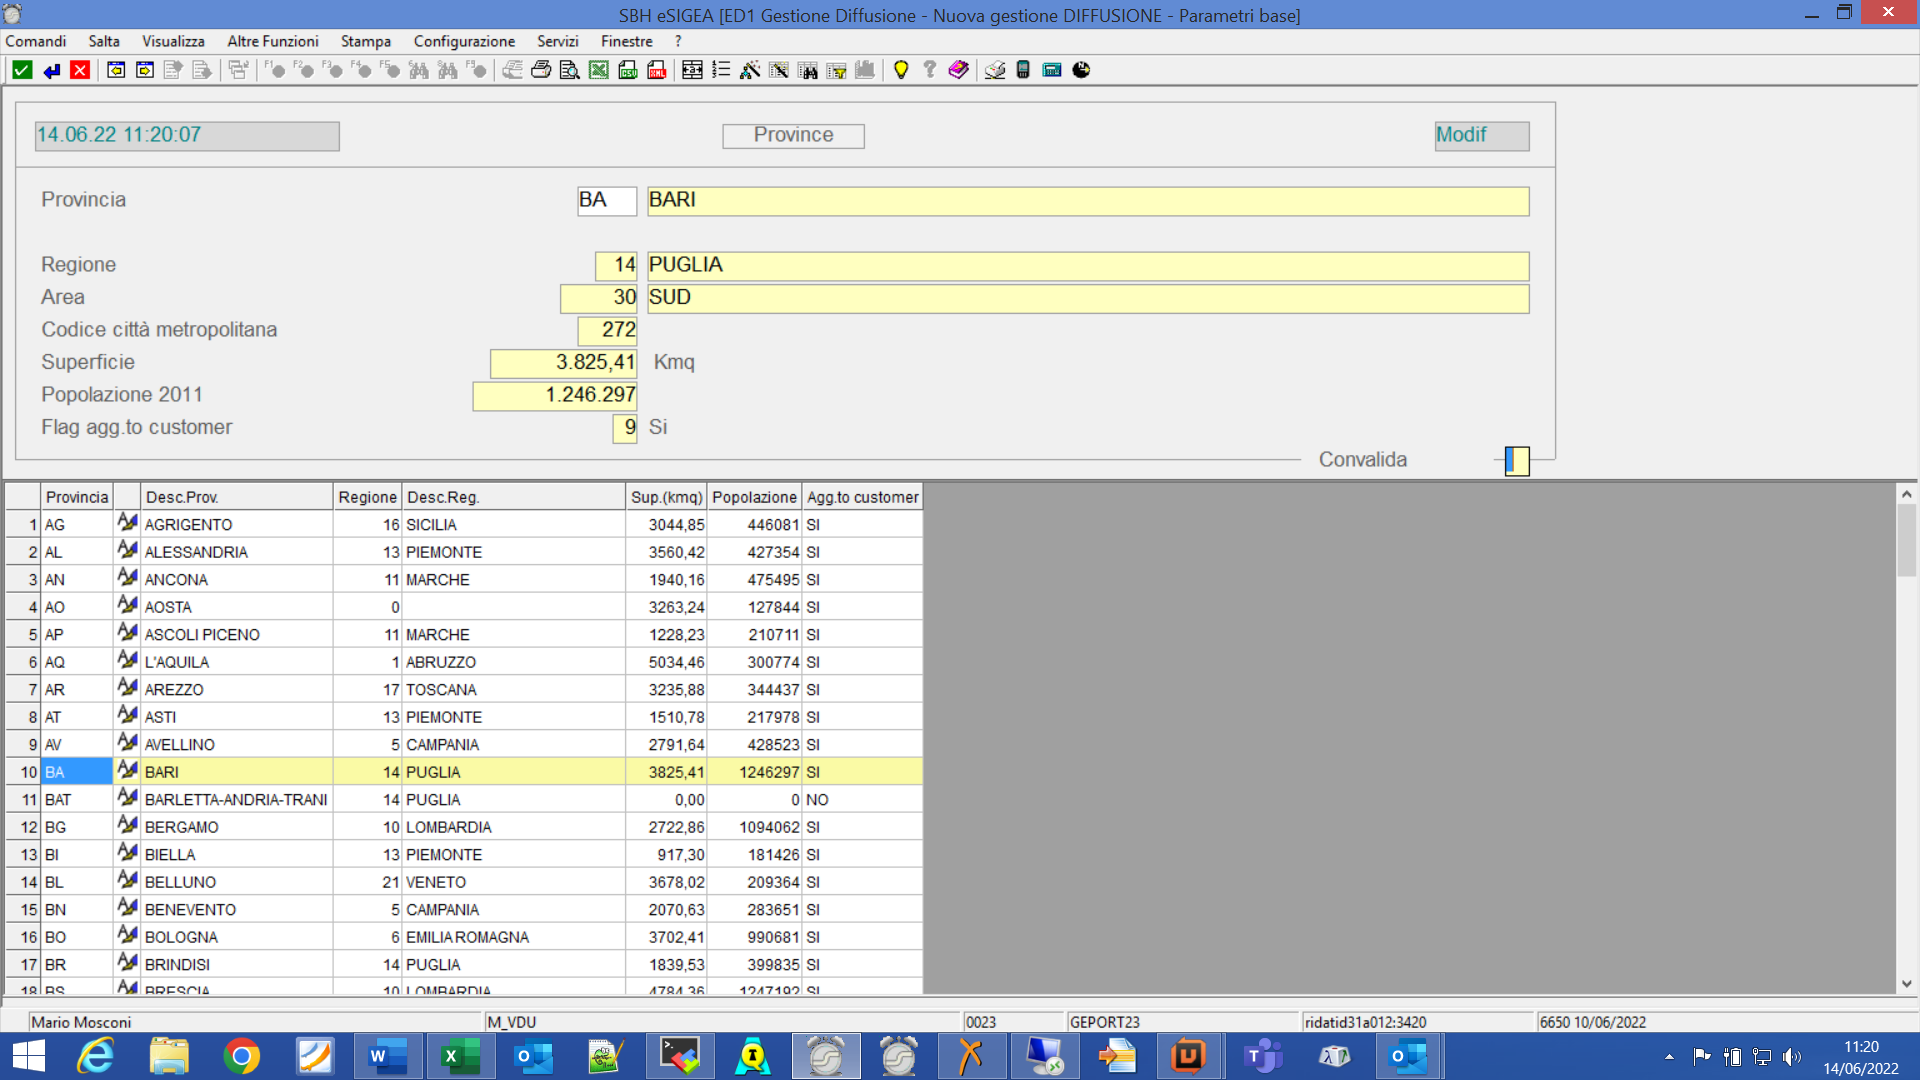Screen dimensions: 1920x1080
Task: Toggle the Convalida checkbox
Action: pyautogui.click(x=1517, y=461)
